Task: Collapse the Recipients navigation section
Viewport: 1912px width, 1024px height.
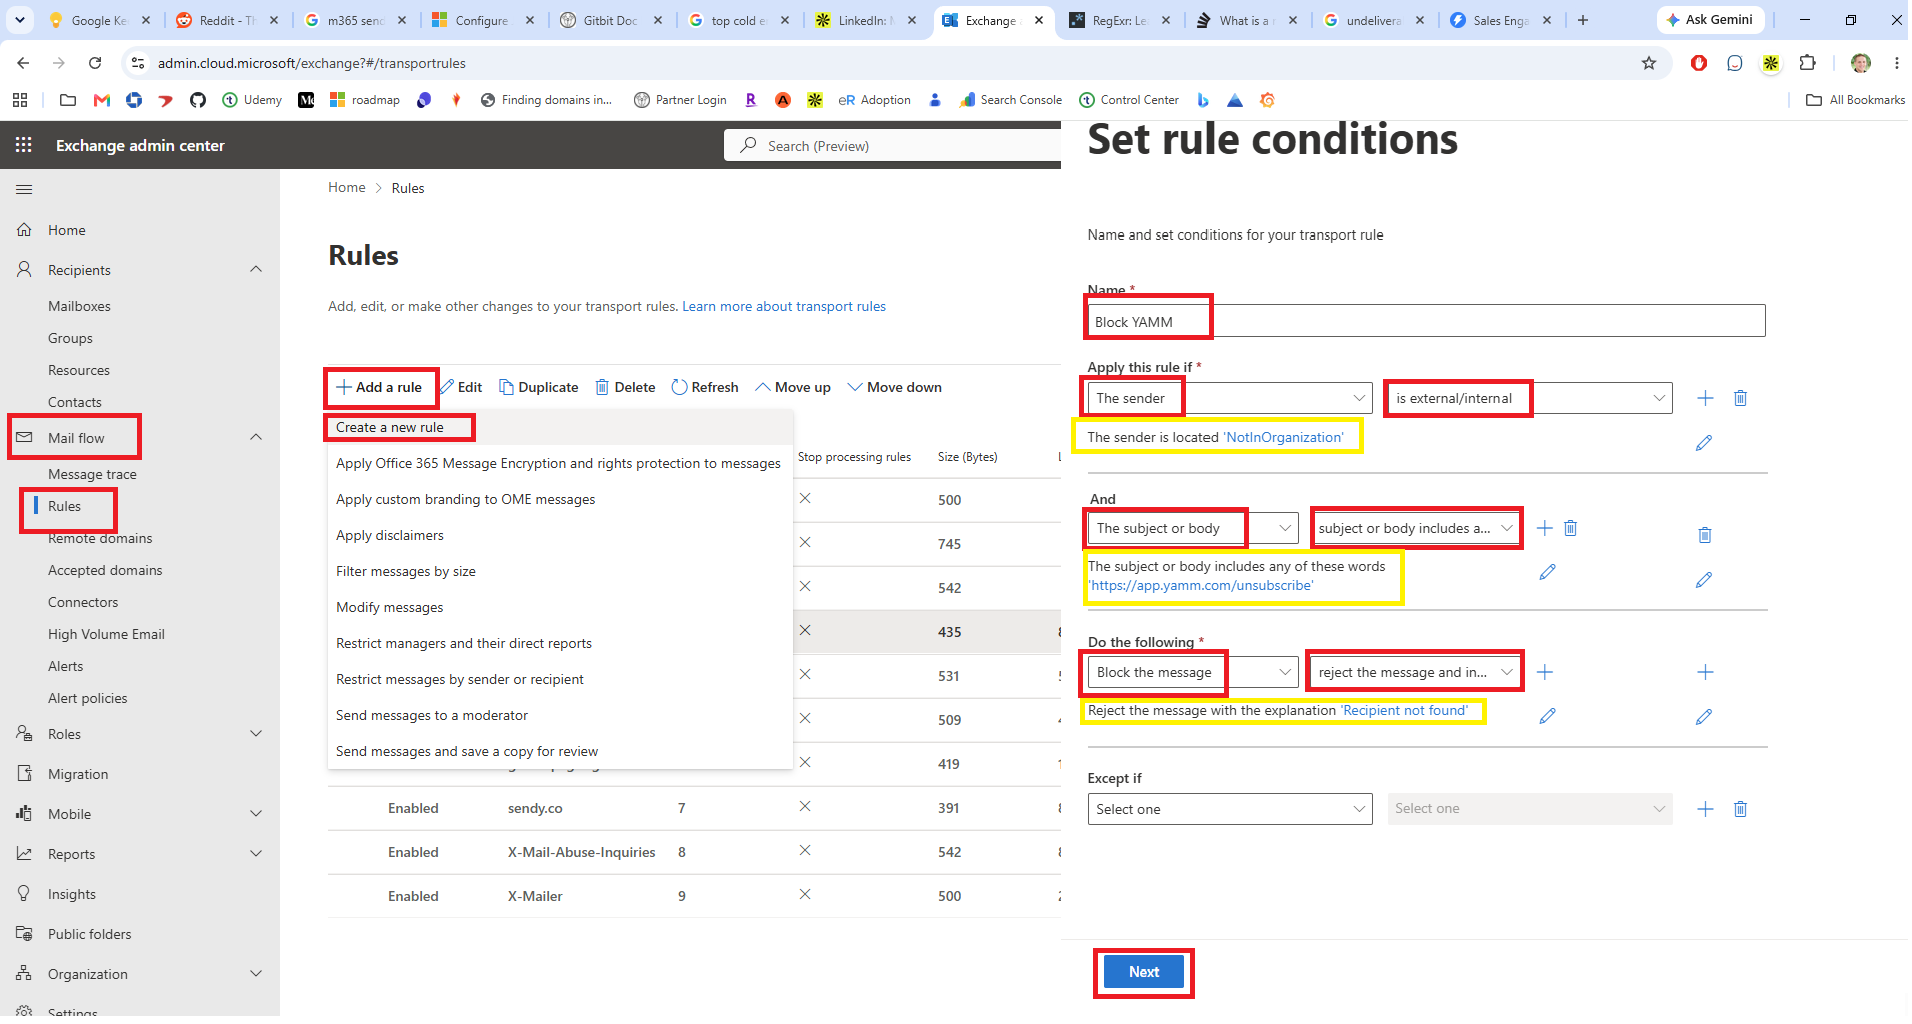Action: click(256, 269)
